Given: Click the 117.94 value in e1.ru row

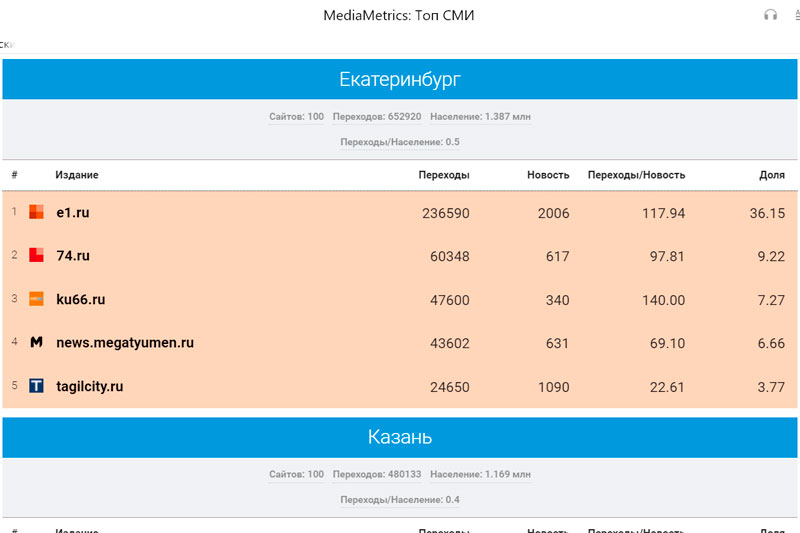Looking at the screenshot, I should (x=663, y=213).
